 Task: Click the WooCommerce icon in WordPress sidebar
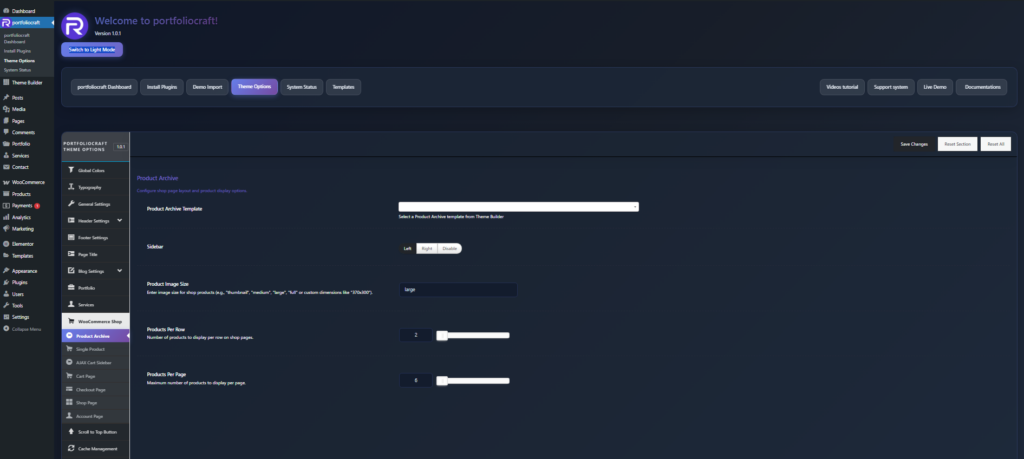pyautogui.click(x=5, y=183)
